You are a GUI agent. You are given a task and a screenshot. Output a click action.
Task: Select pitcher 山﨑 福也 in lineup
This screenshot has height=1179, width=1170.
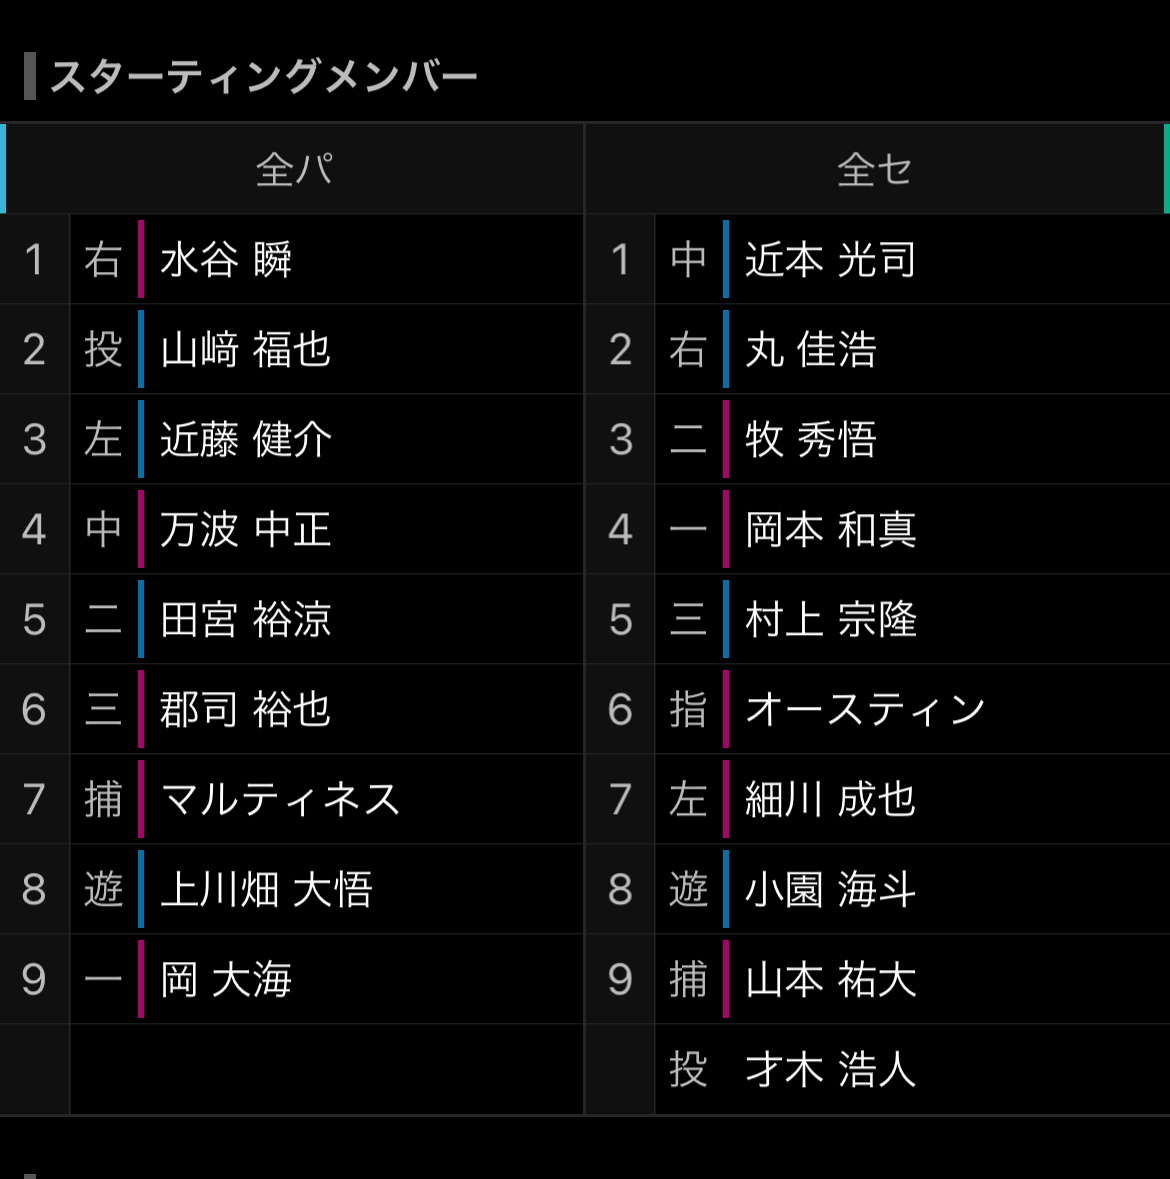click(x=245, y=350)
